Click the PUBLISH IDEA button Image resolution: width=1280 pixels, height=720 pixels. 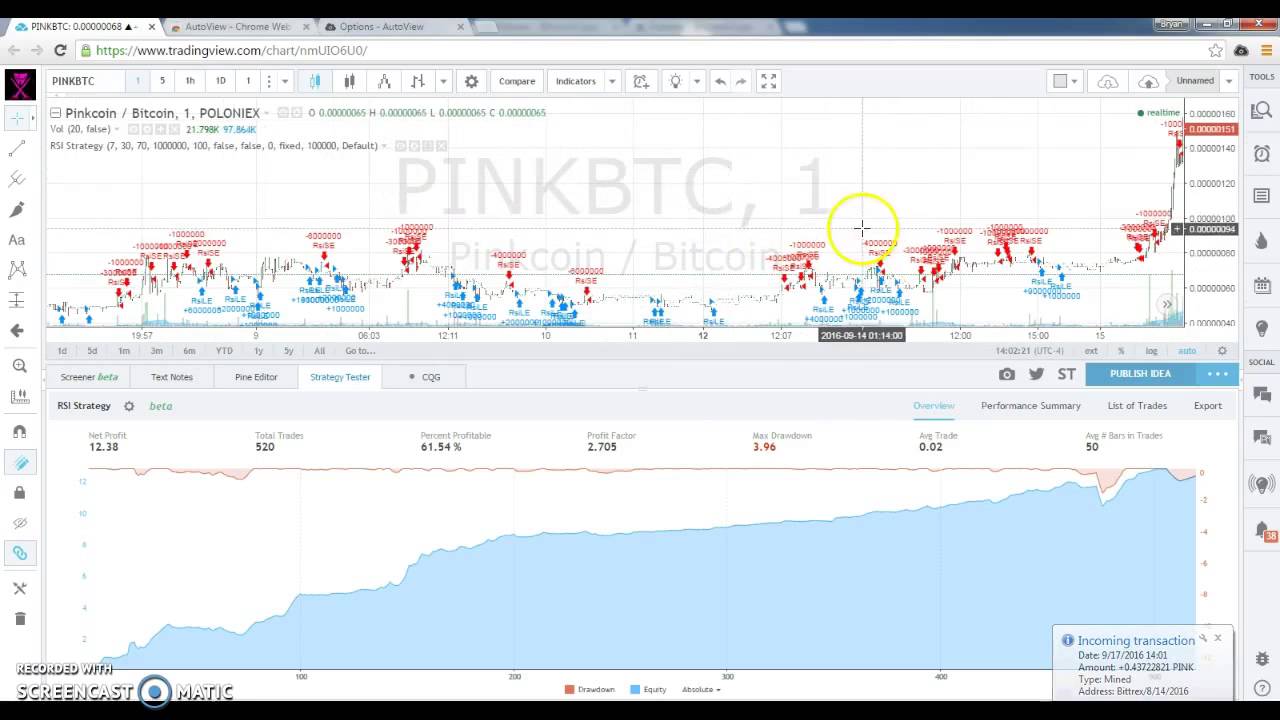[x=1140, y=374]
